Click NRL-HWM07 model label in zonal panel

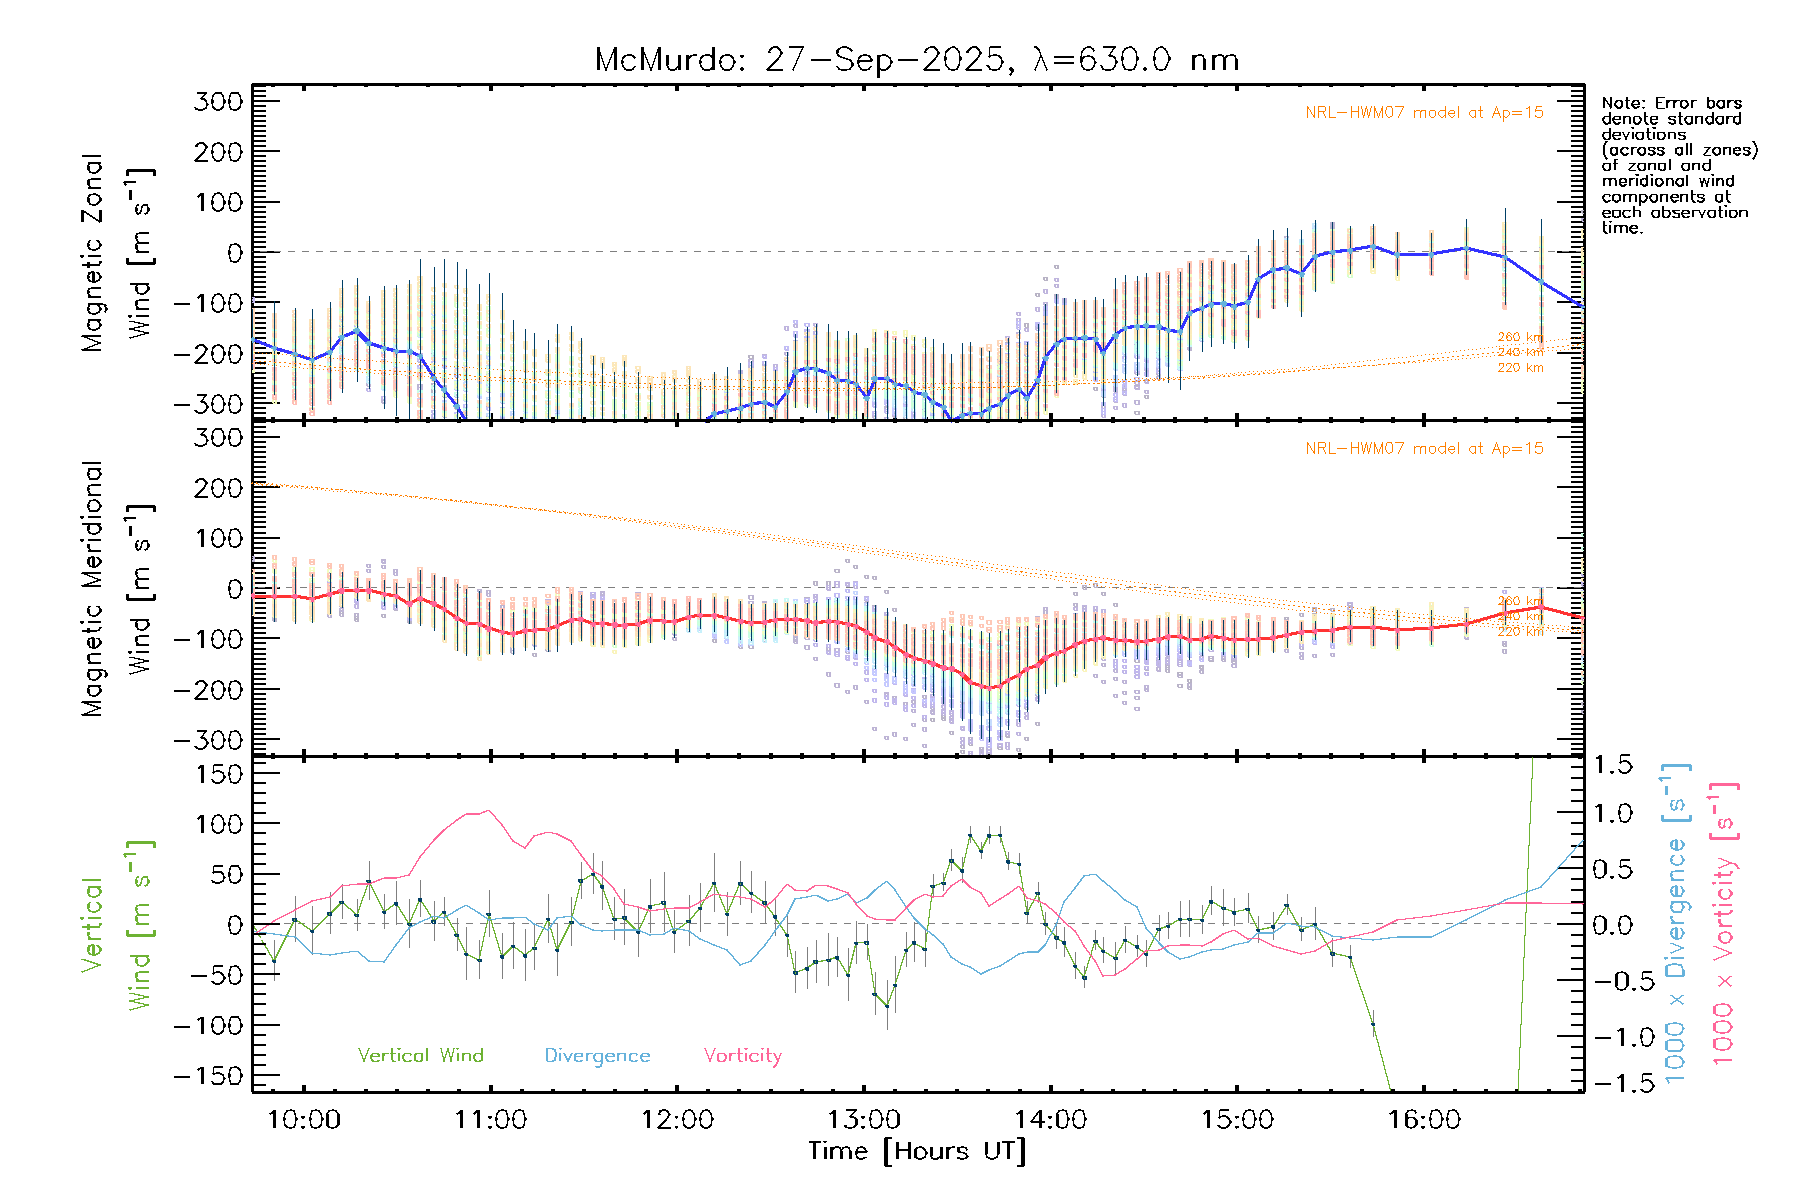click(1424, 112)
